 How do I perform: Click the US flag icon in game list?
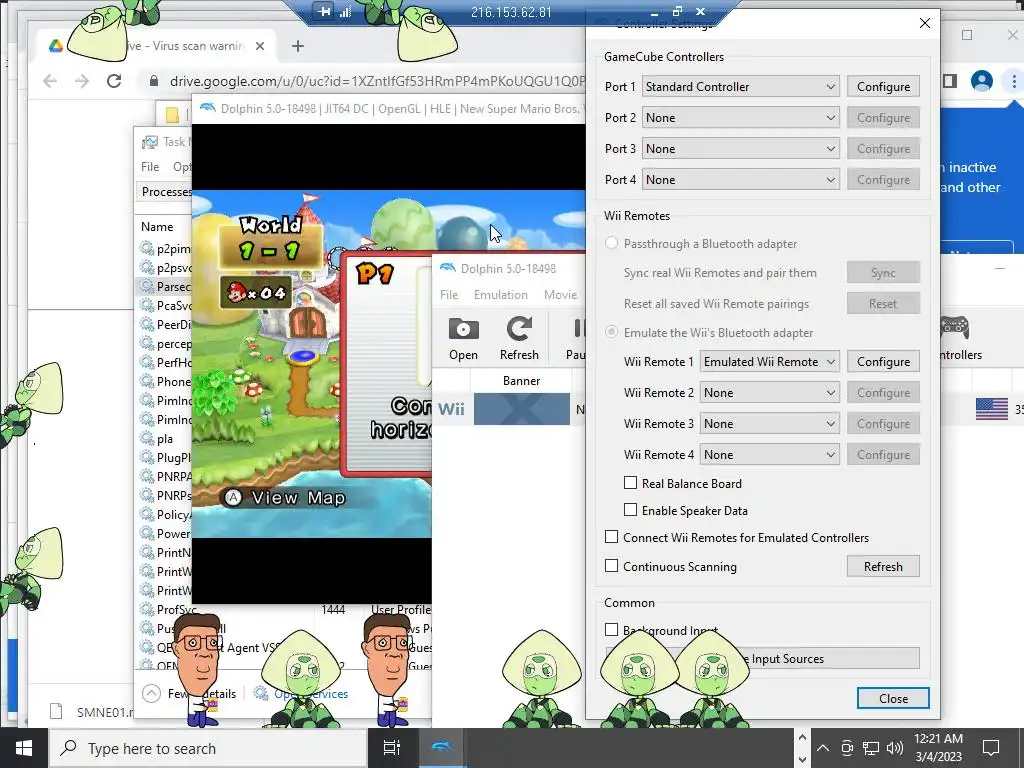pos(991,409)
